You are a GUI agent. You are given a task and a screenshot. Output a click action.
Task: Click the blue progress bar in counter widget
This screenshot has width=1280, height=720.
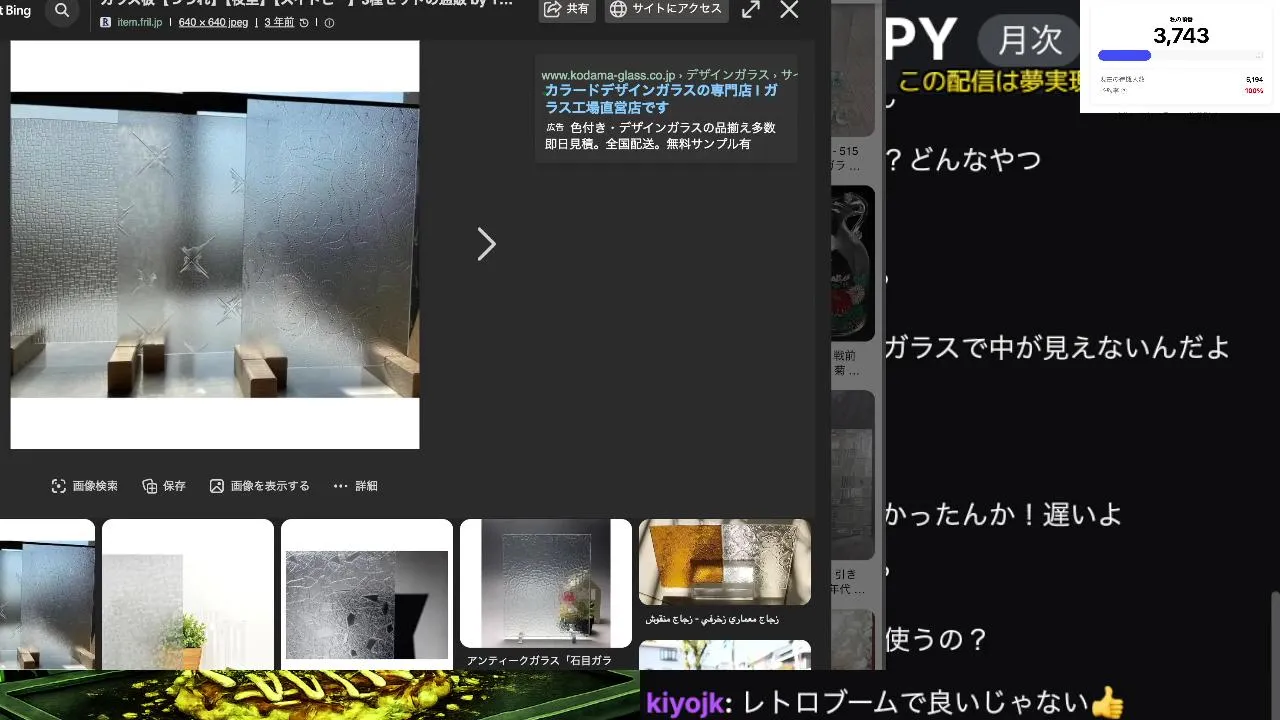1125,56
